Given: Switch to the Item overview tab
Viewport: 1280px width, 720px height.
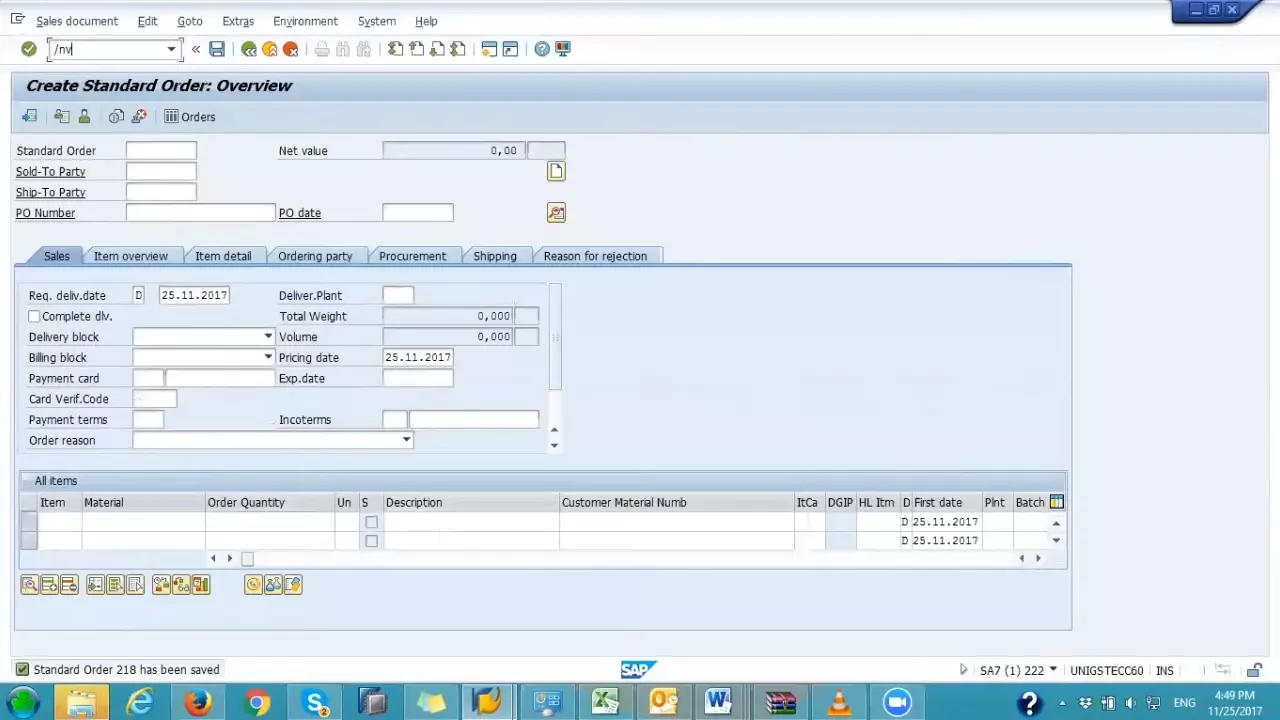Looking at the screenshot, I should pyautogui.click(x=130, y=256).
